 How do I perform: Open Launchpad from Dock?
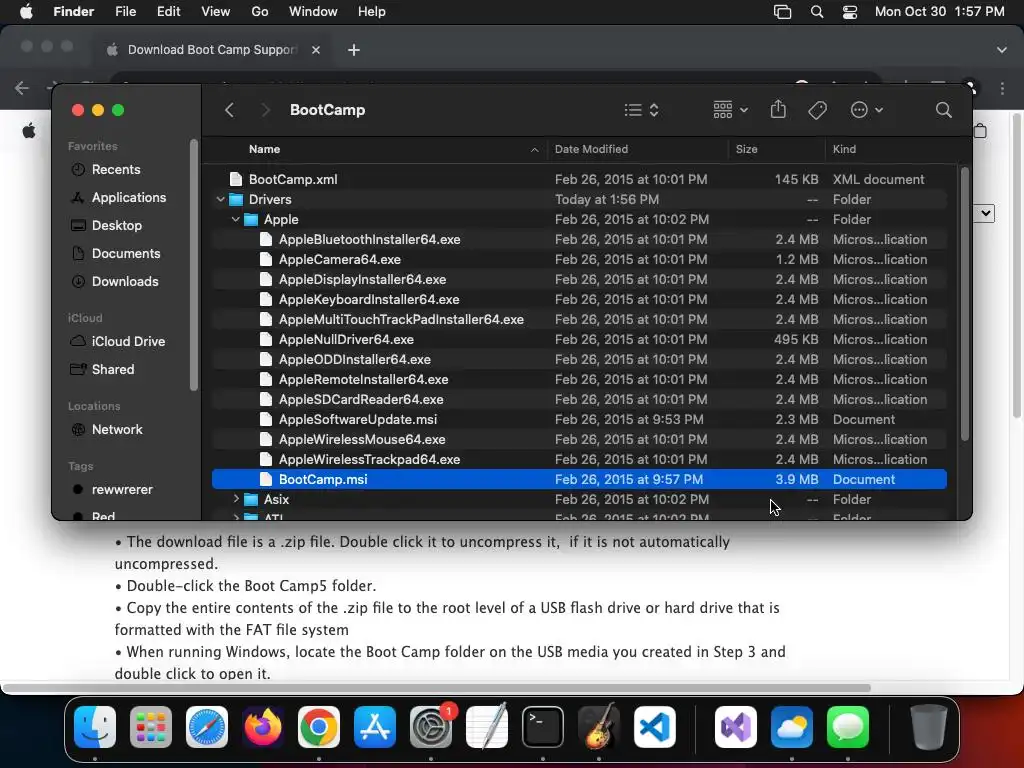[151, 727]
